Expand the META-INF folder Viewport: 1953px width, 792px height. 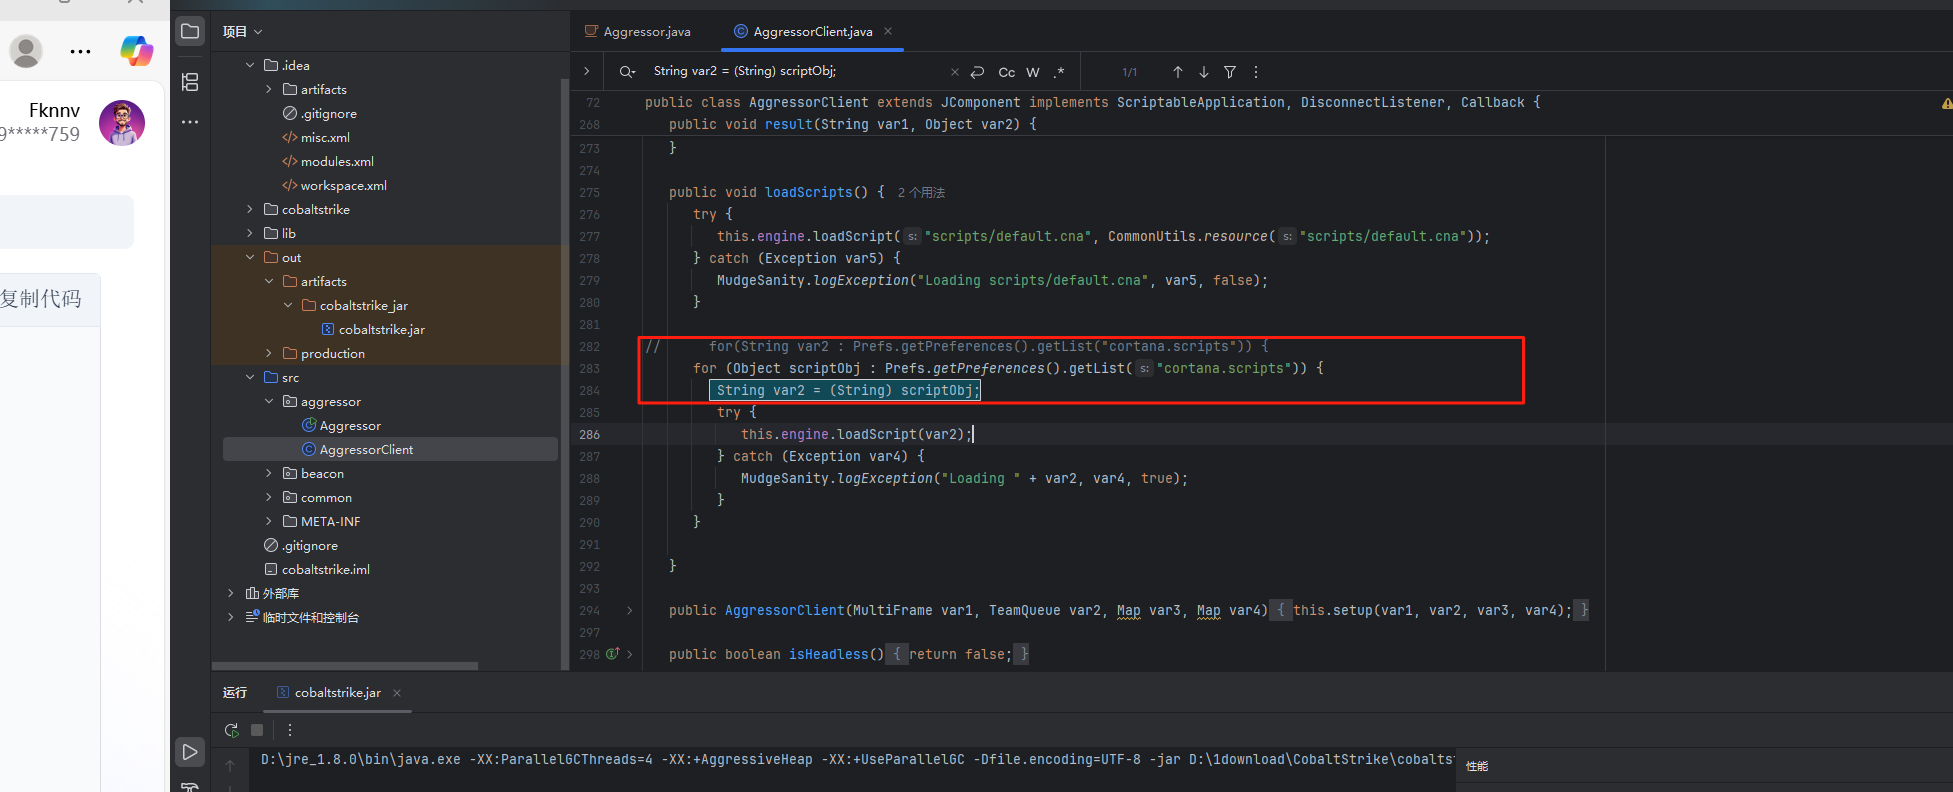click(x=269, y=521)
